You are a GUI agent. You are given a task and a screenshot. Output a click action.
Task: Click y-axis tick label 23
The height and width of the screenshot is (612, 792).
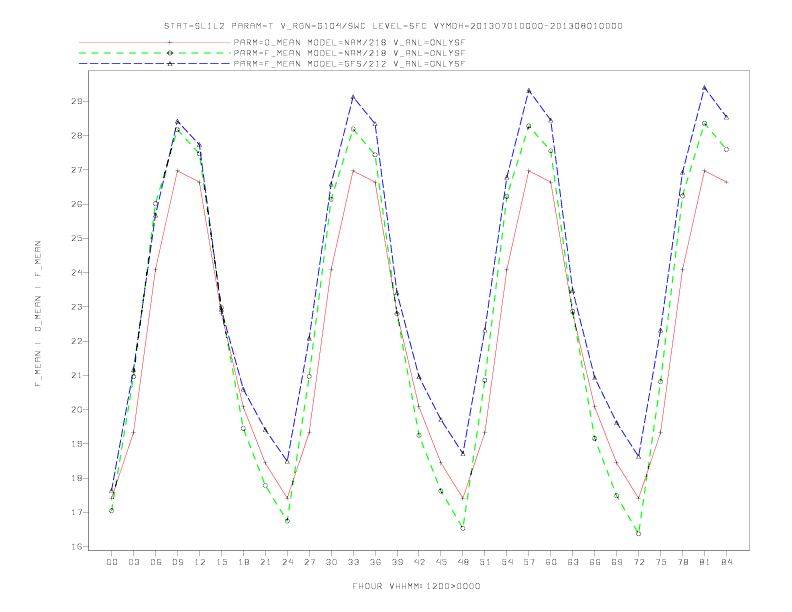pyautogui.click(x=77, y=307)
